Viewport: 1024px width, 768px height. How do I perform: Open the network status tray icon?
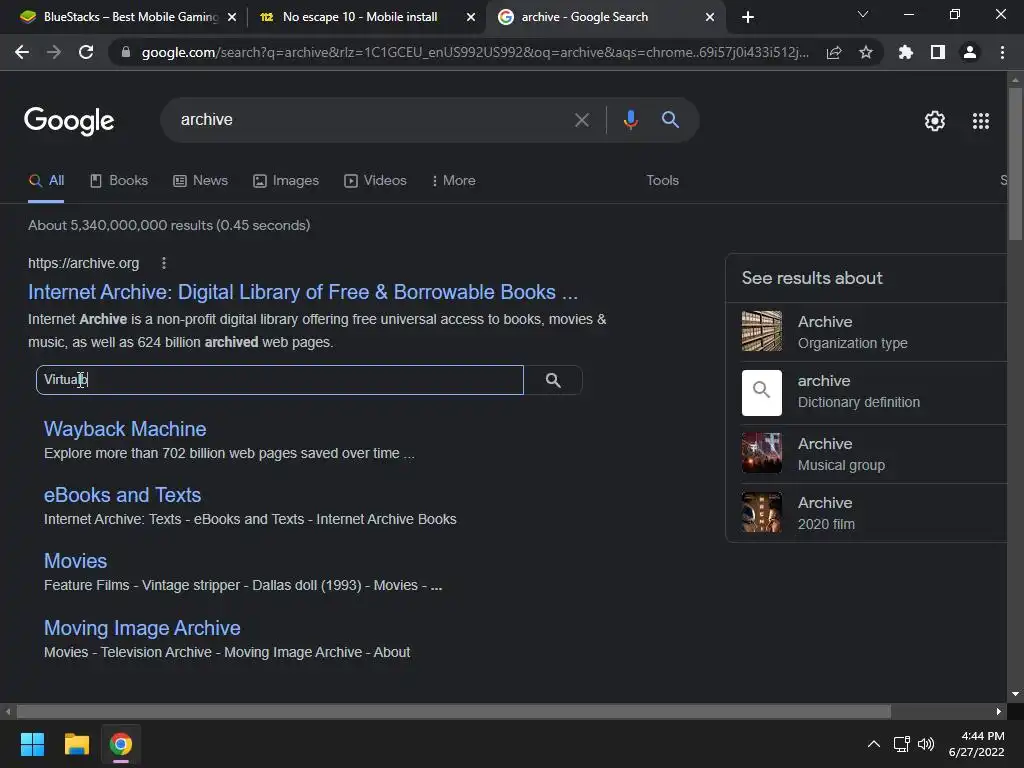tap(902, 744)
